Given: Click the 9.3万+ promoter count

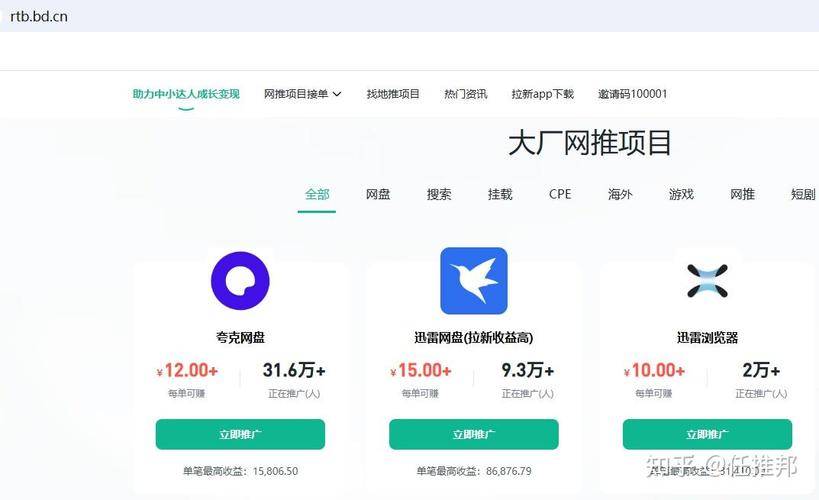Looking at the screenshot, I should 528,370.
